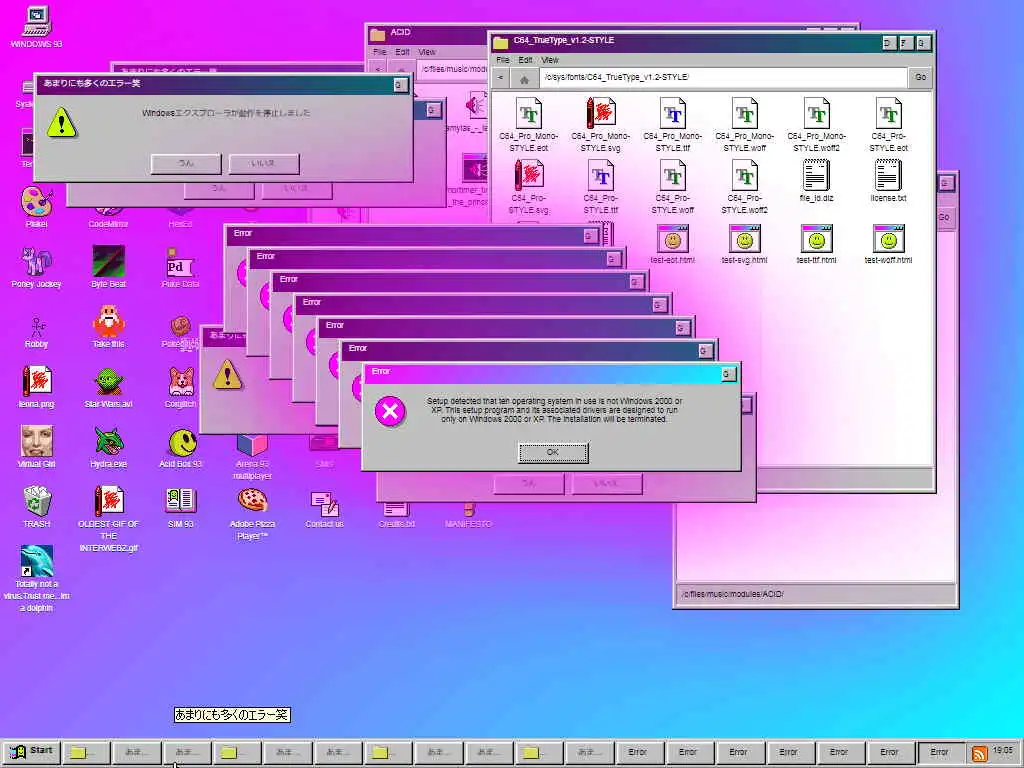Screen dimensions: 1024x768
Task: Open Edit menu in C64_TrueType window
Action: pyautogui.click(x=525, y=60)
